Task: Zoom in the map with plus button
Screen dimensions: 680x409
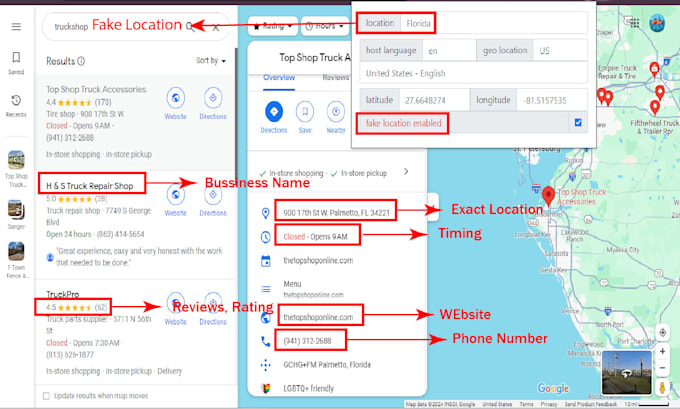Action: (x=662, y=351)
